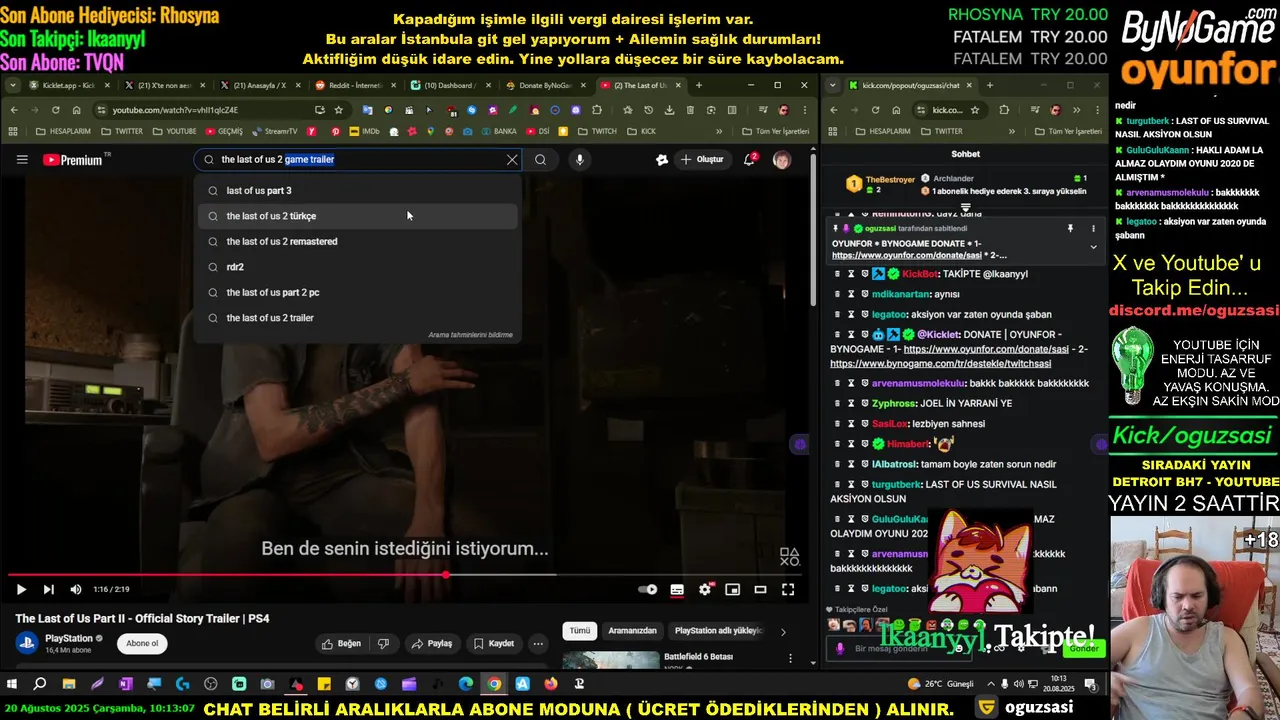The height and width of the screenshot is (720, 1280).
Task: Toggle subtitles CC button
Action: pyautogui.click(x=677, y=590)
